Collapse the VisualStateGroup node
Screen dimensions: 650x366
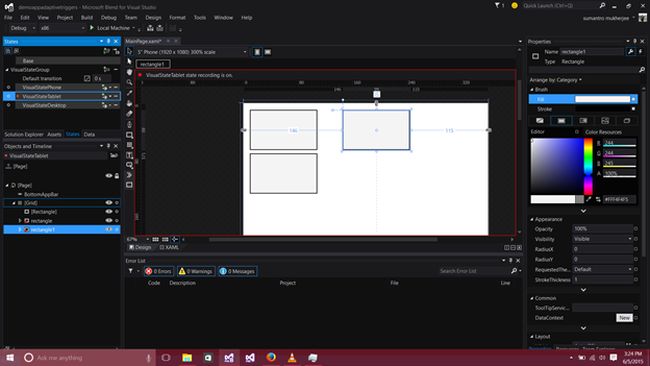click(x=7, y=70)
